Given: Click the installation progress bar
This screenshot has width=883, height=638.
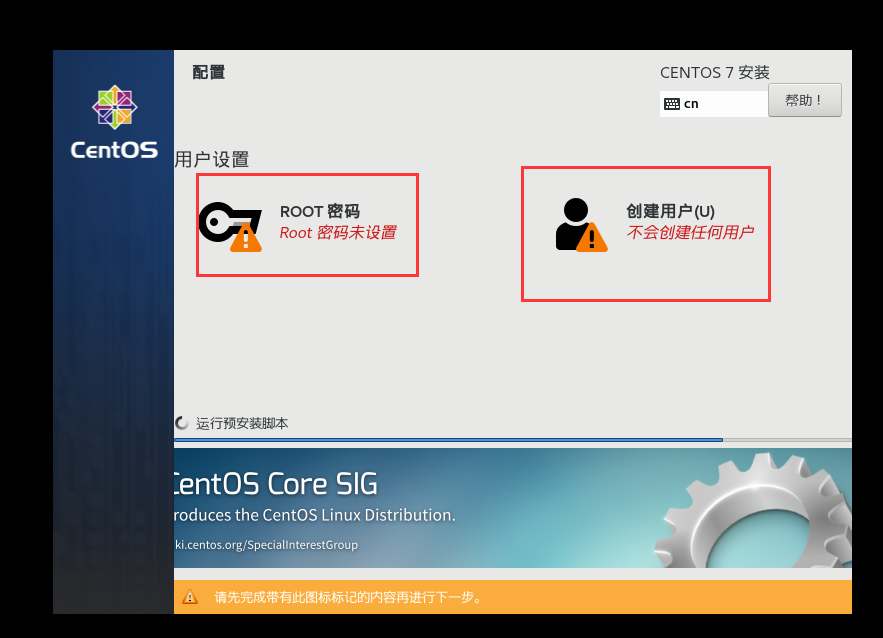Looking at the screenshot, I should 512,440.
